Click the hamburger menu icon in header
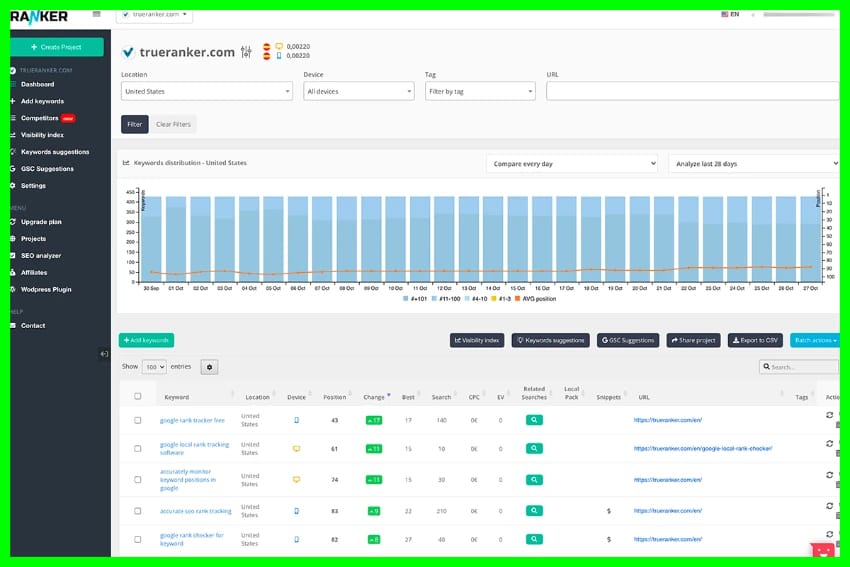850x567 pixels. click(x=96, y=15)
